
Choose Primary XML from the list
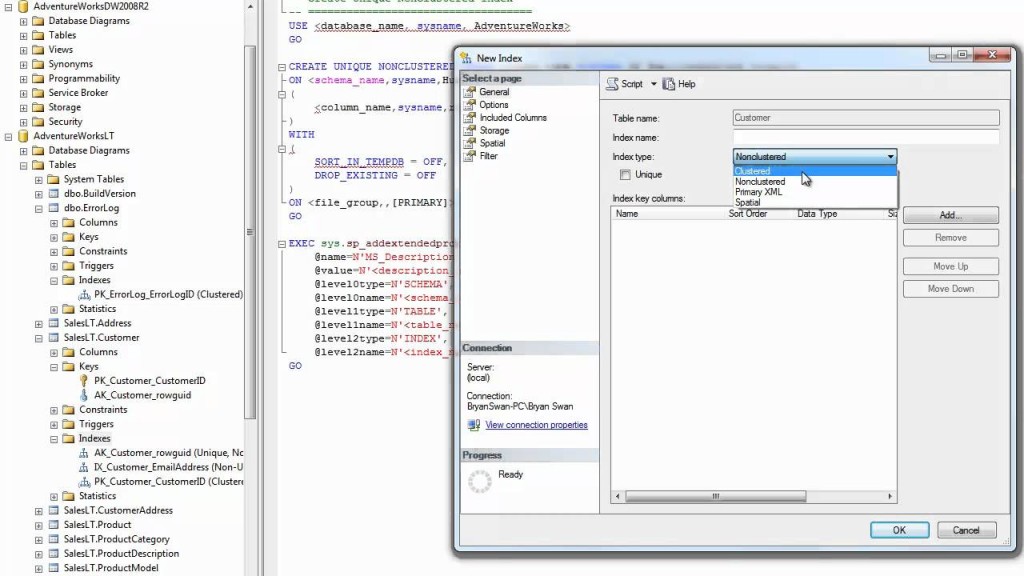759,192
